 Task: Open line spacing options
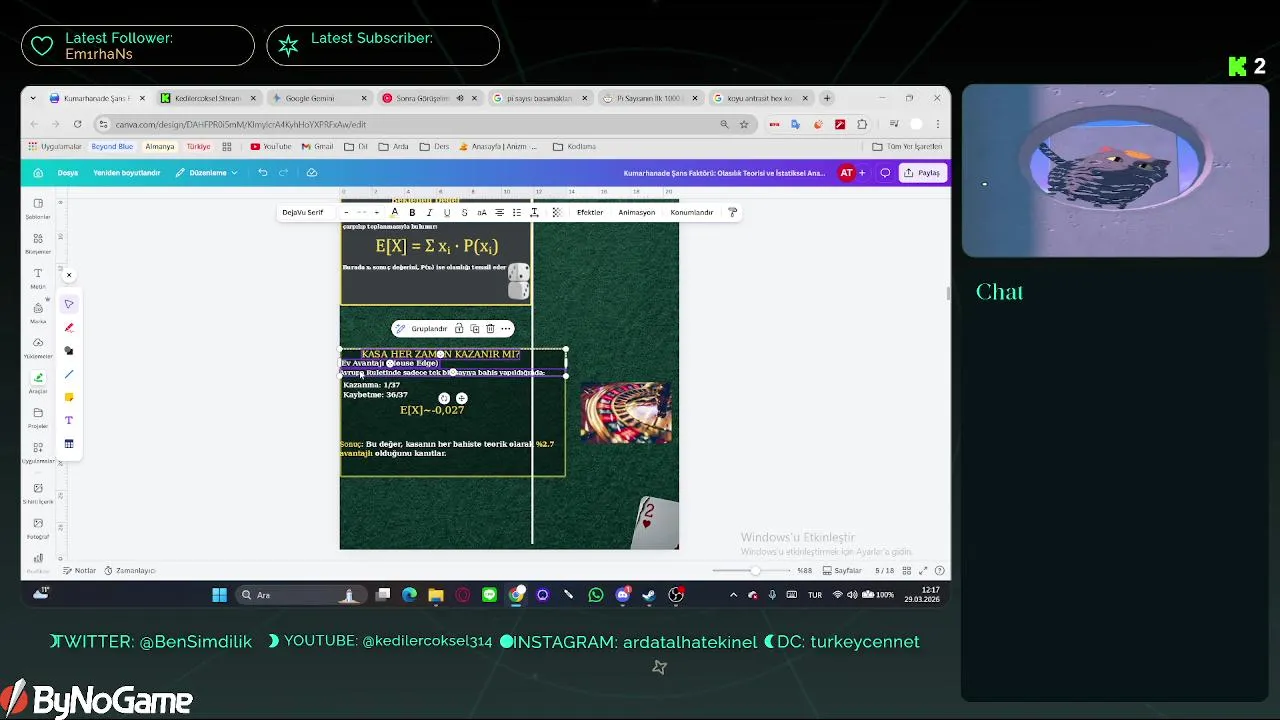pos(534,212)
